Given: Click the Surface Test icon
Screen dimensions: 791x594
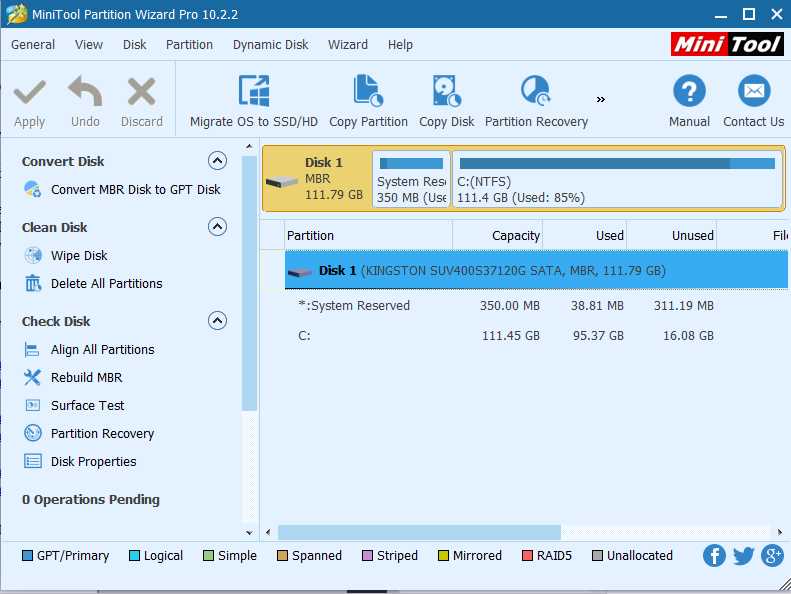Looking at the screenshot, I should tap(33, 405).
